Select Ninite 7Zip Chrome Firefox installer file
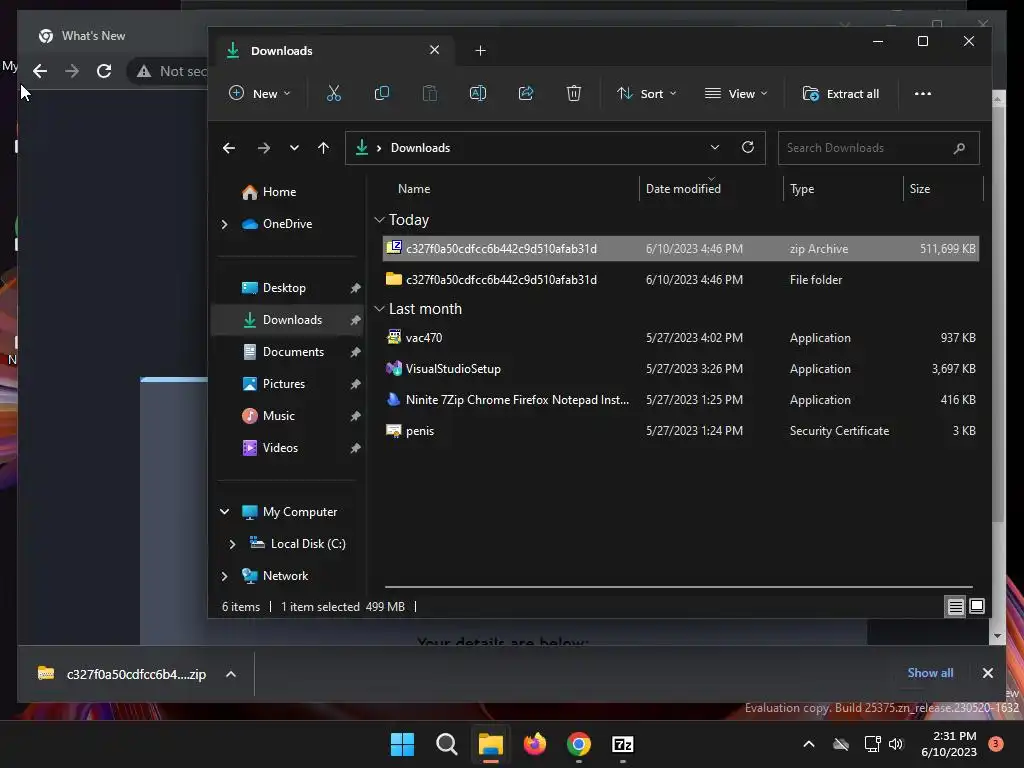Image resolution: width=1024 pixels, height=768 pixels. click(680, 400)
